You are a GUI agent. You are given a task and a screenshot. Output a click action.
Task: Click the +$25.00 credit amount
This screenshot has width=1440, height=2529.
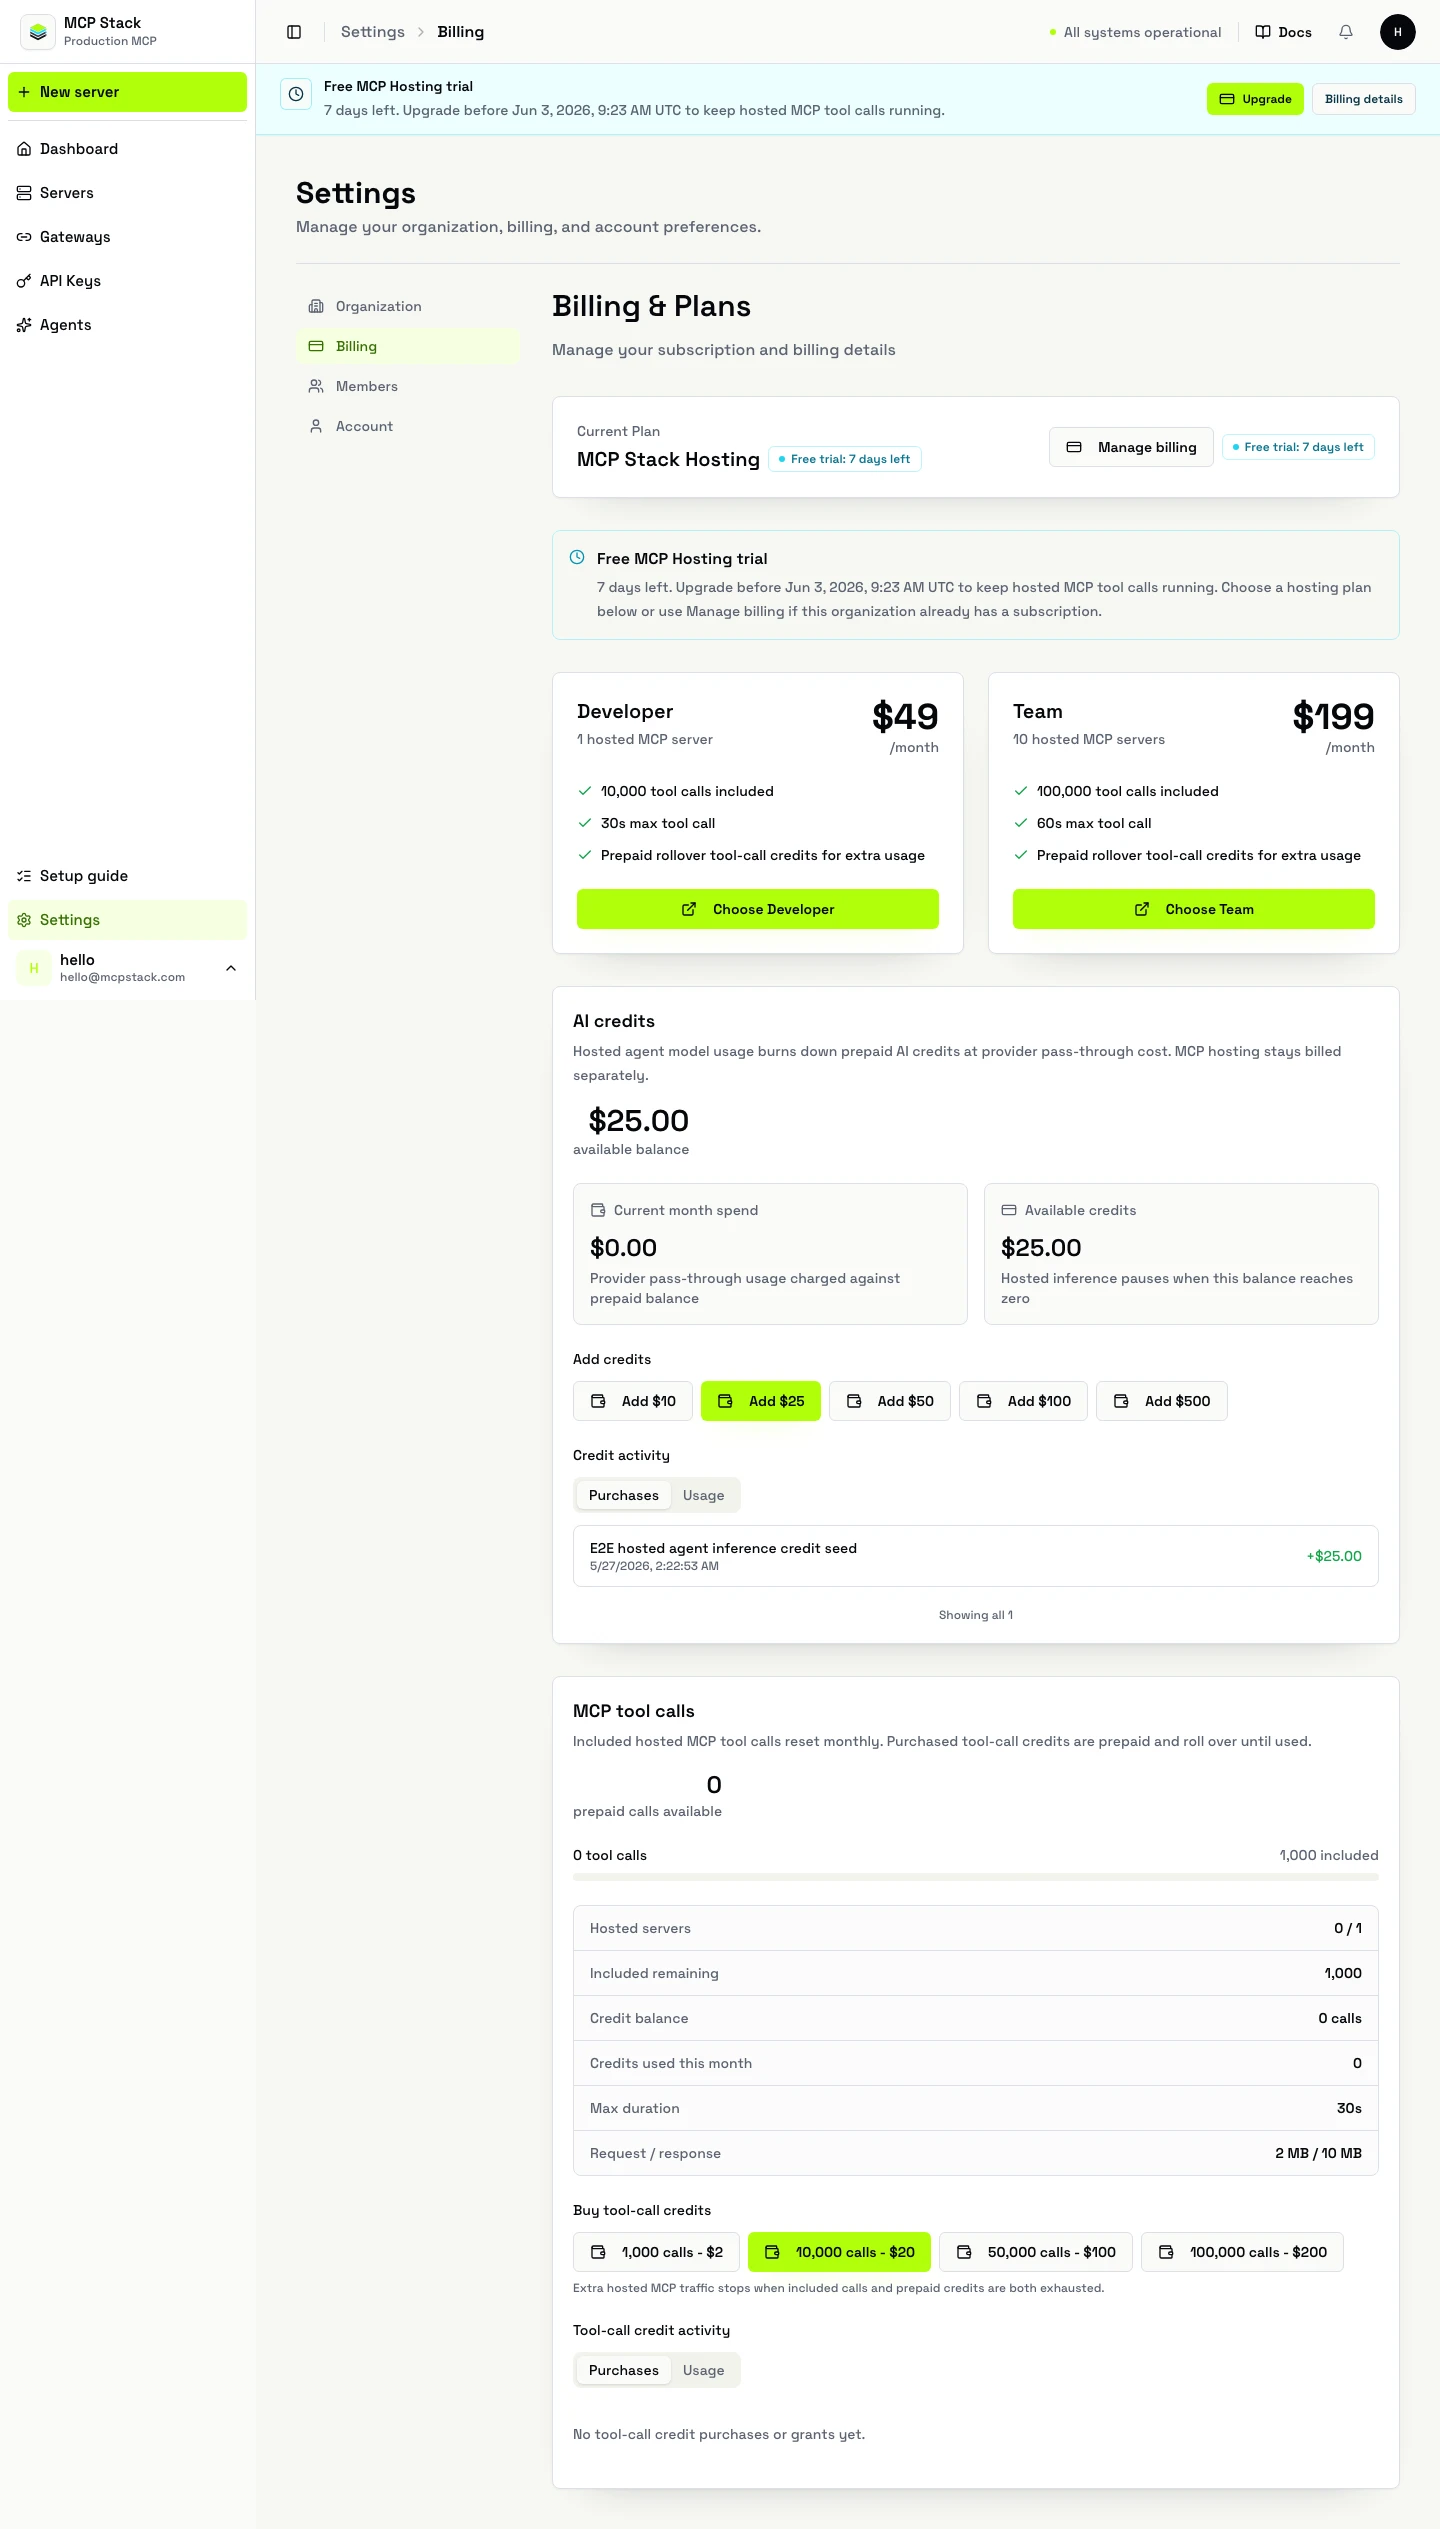click(1334, 1556)
